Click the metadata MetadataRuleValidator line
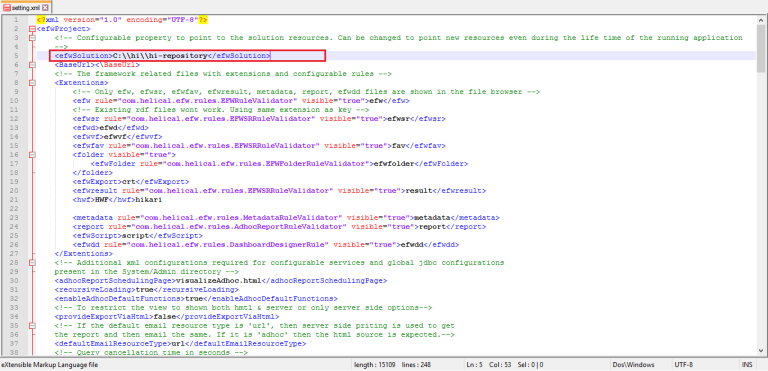Screen dimensions: 768x371 [286, 218]
